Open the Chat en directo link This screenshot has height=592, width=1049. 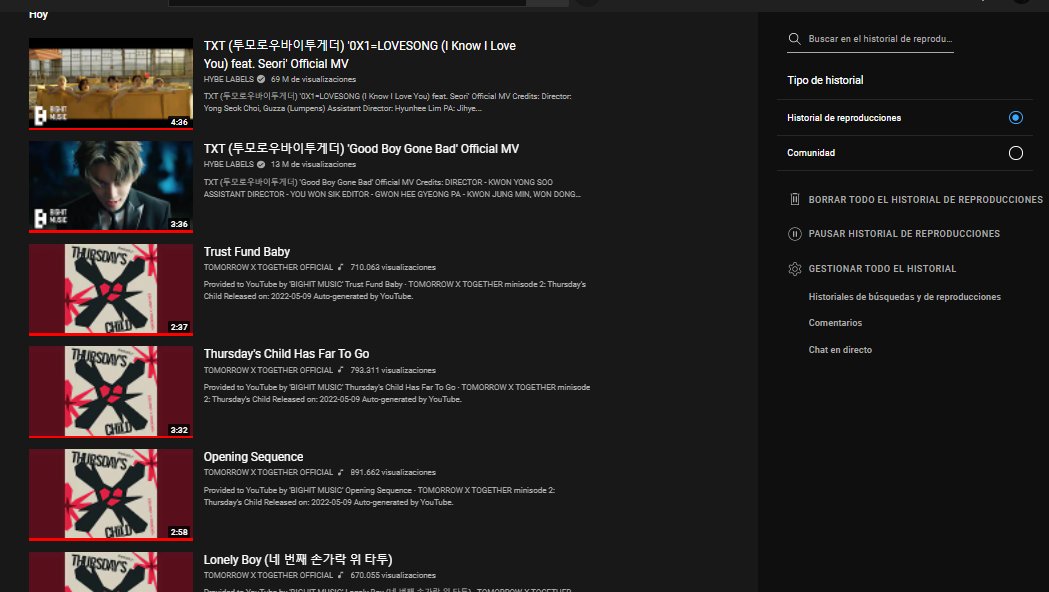point(840,349)
